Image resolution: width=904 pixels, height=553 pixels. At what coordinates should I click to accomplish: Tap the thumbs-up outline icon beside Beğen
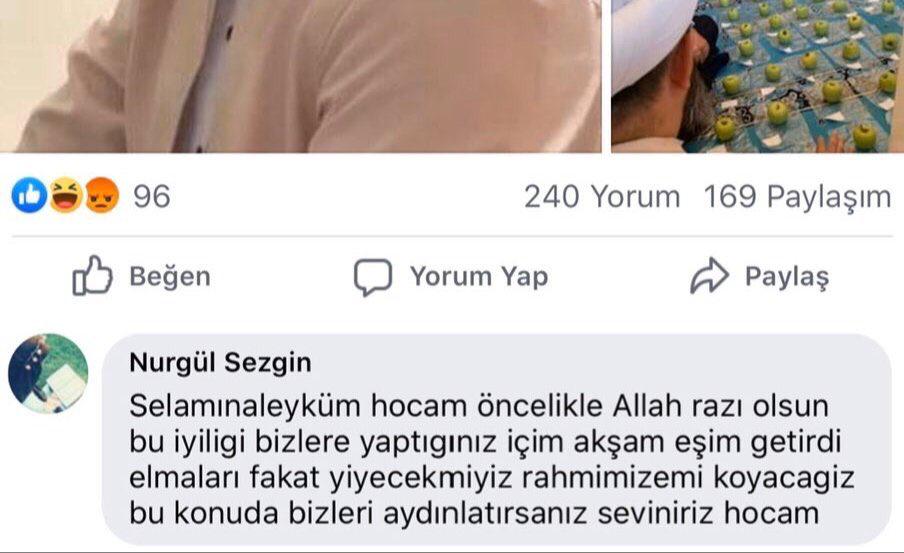click(x=92, y=276)
